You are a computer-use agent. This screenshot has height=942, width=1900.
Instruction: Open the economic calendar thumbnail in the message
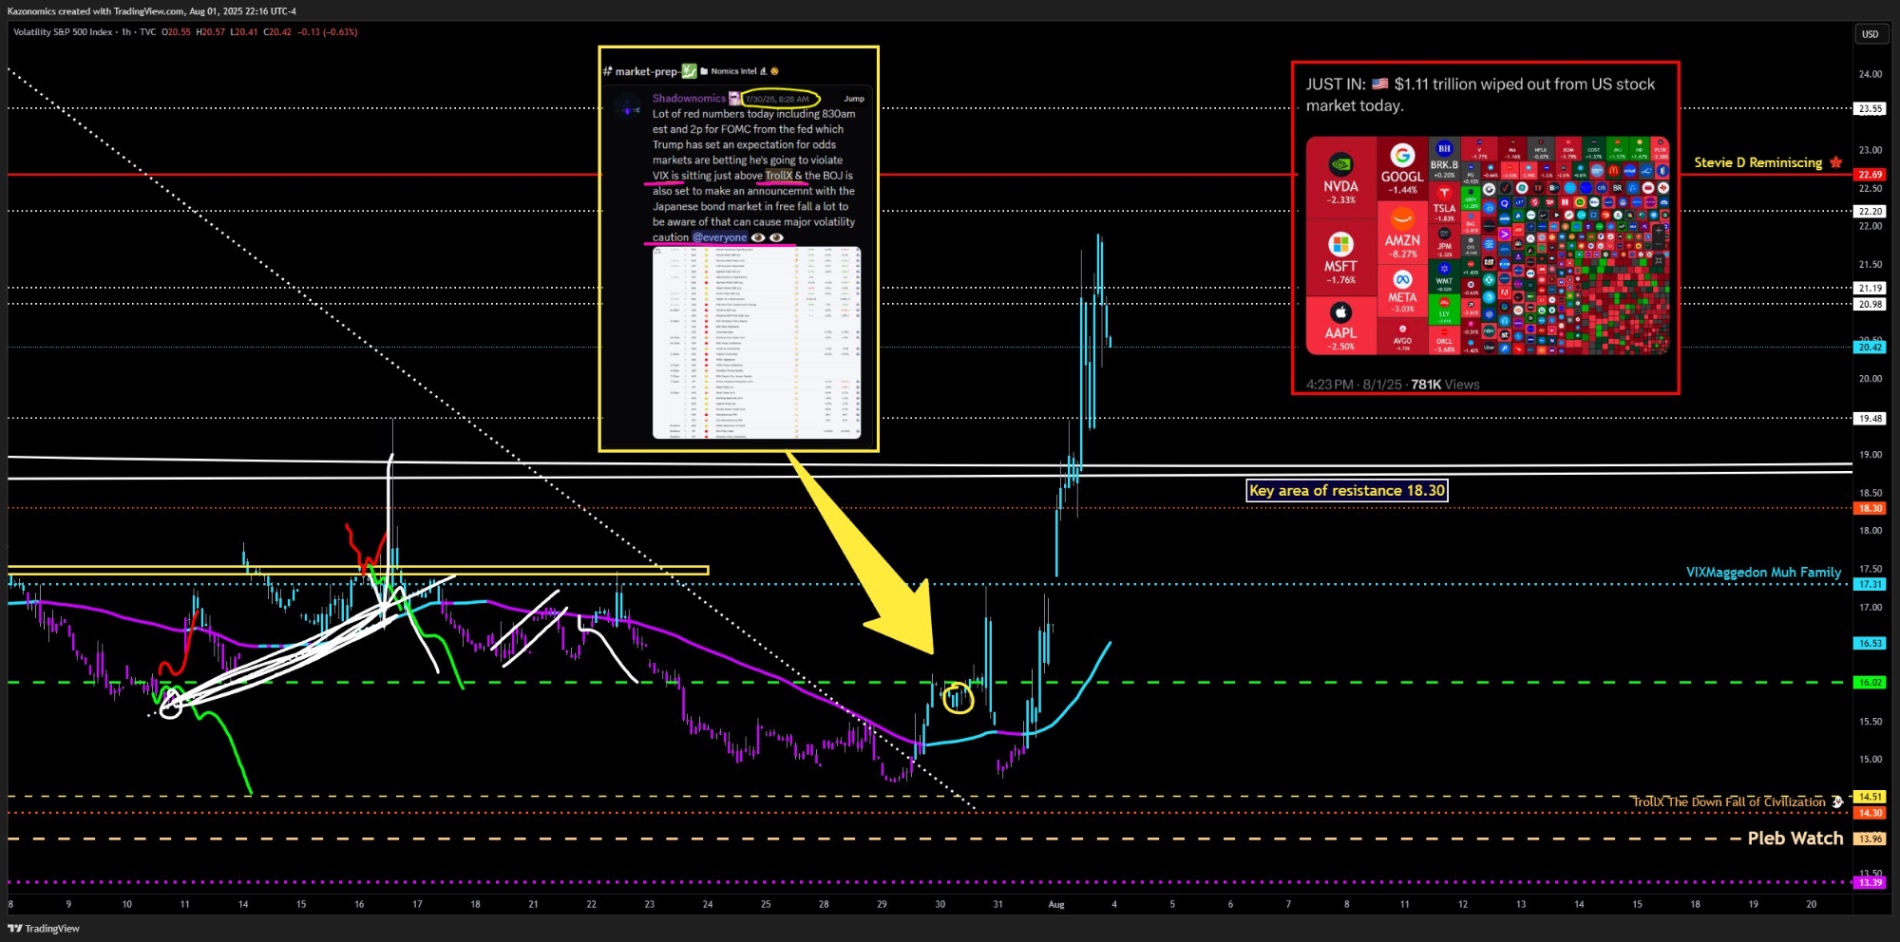[756, 342]
